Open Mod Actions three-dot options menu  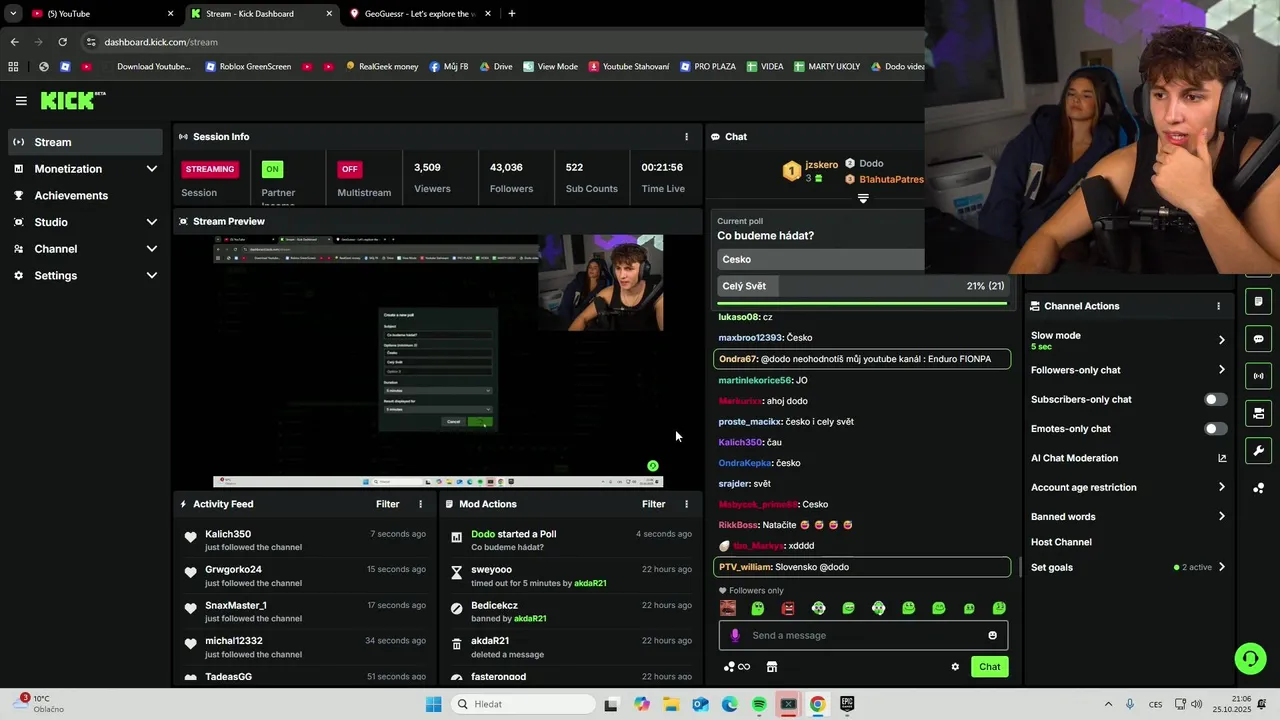686,504
